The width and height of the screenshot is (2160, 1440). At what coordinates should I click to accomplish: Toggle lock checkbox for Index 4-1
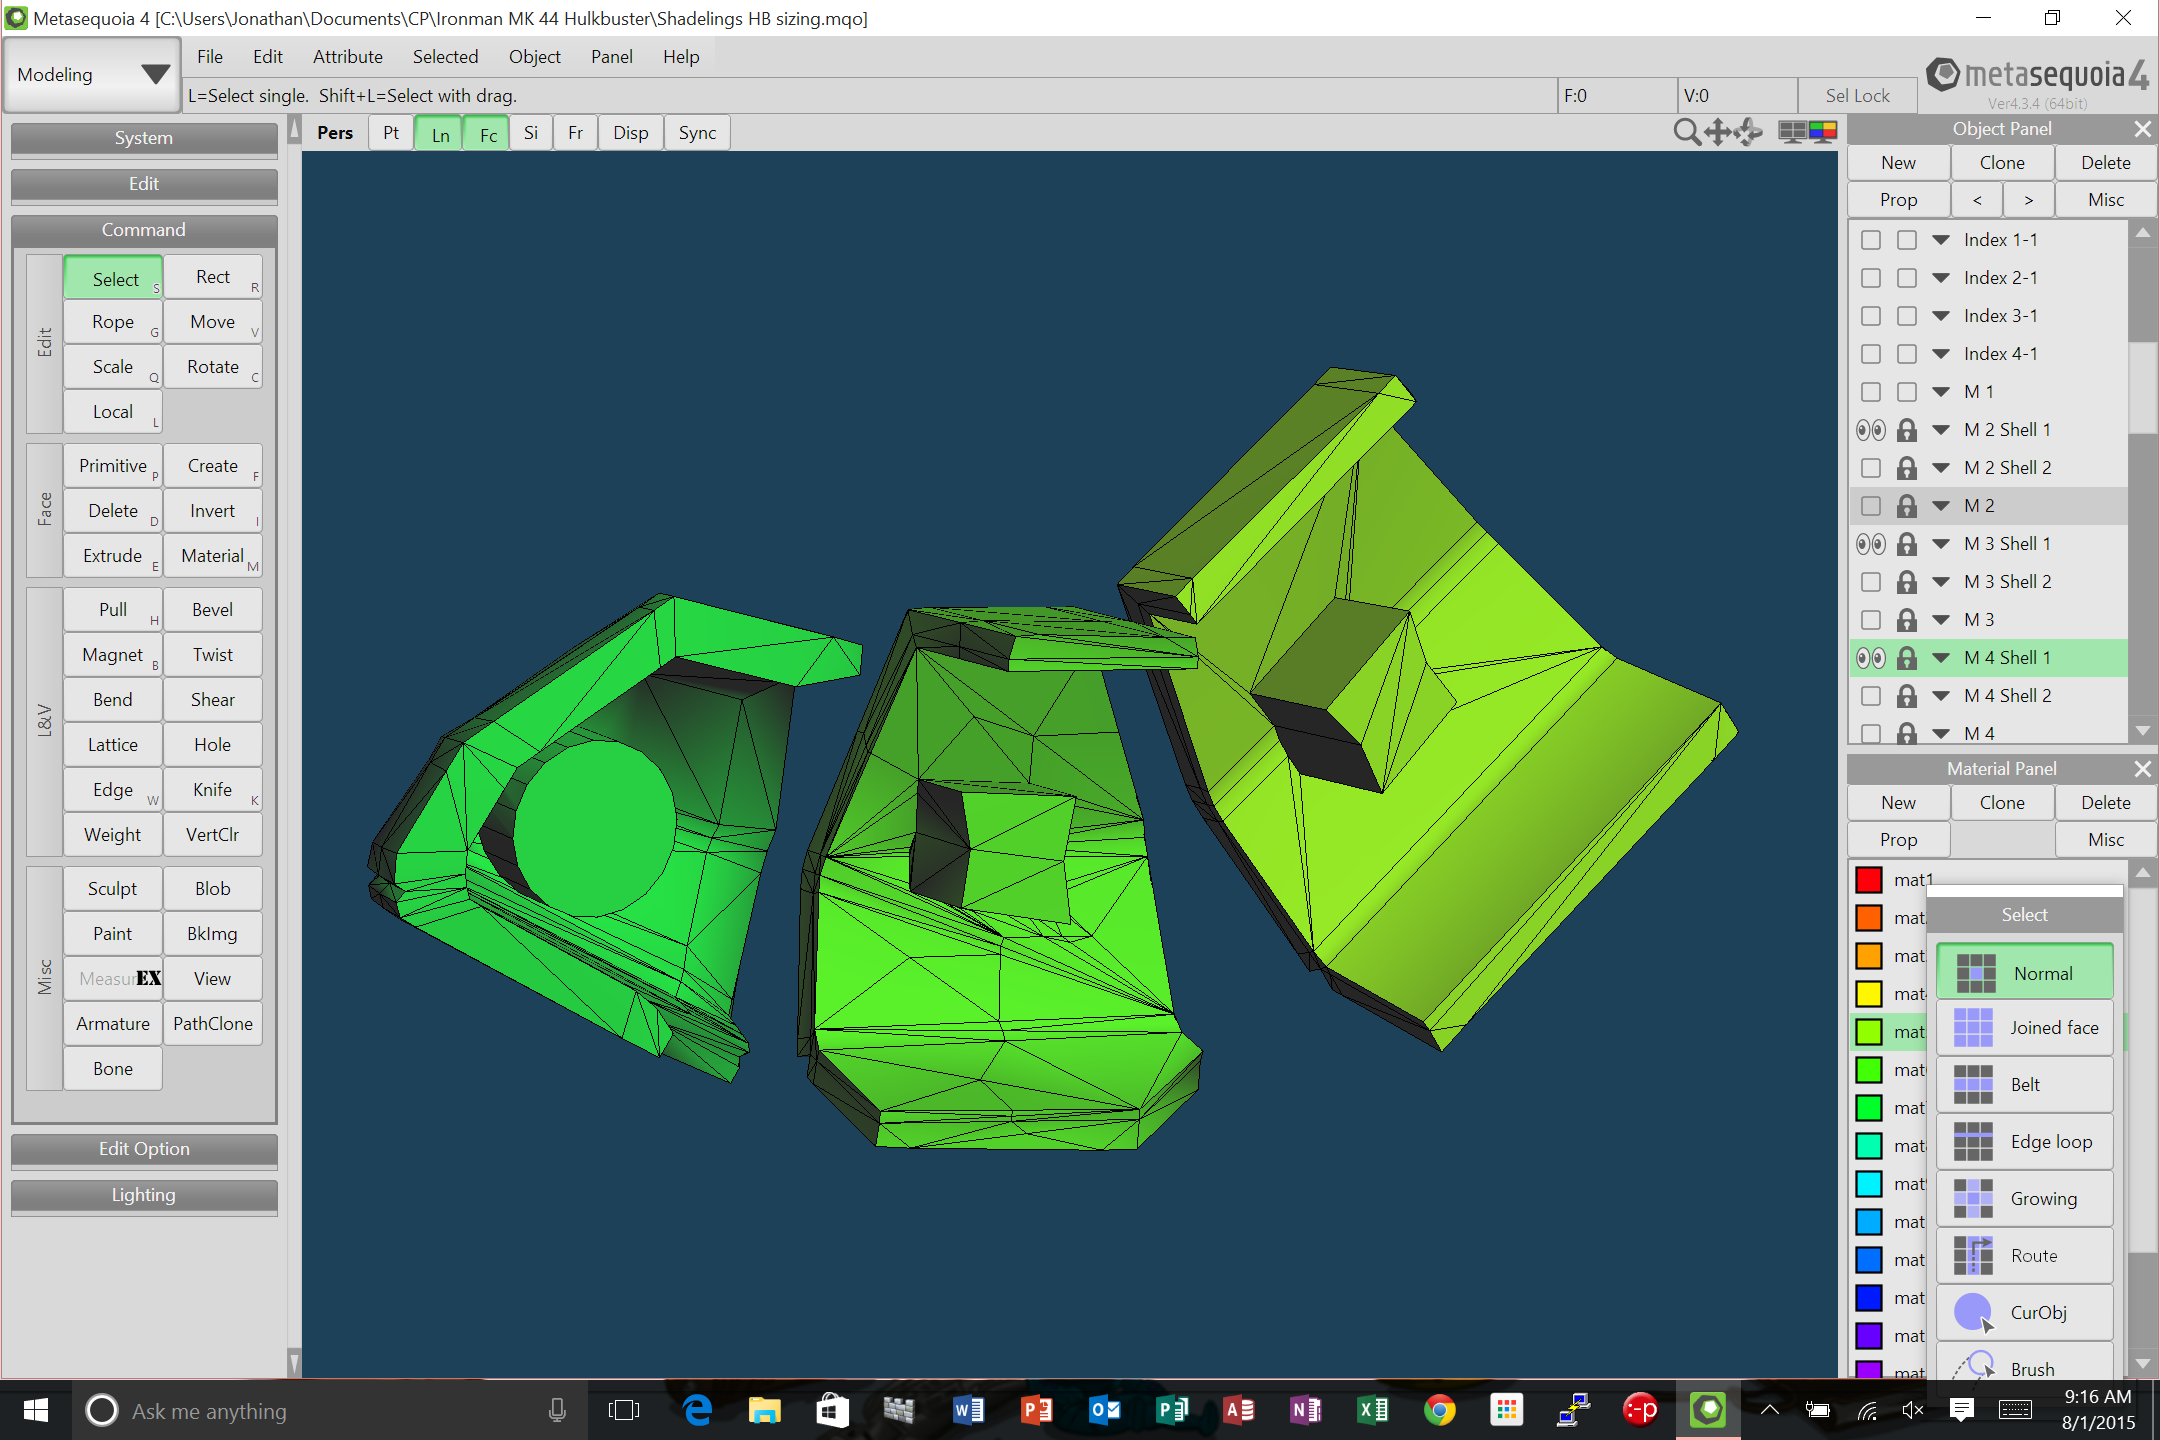pos(1907,354)
